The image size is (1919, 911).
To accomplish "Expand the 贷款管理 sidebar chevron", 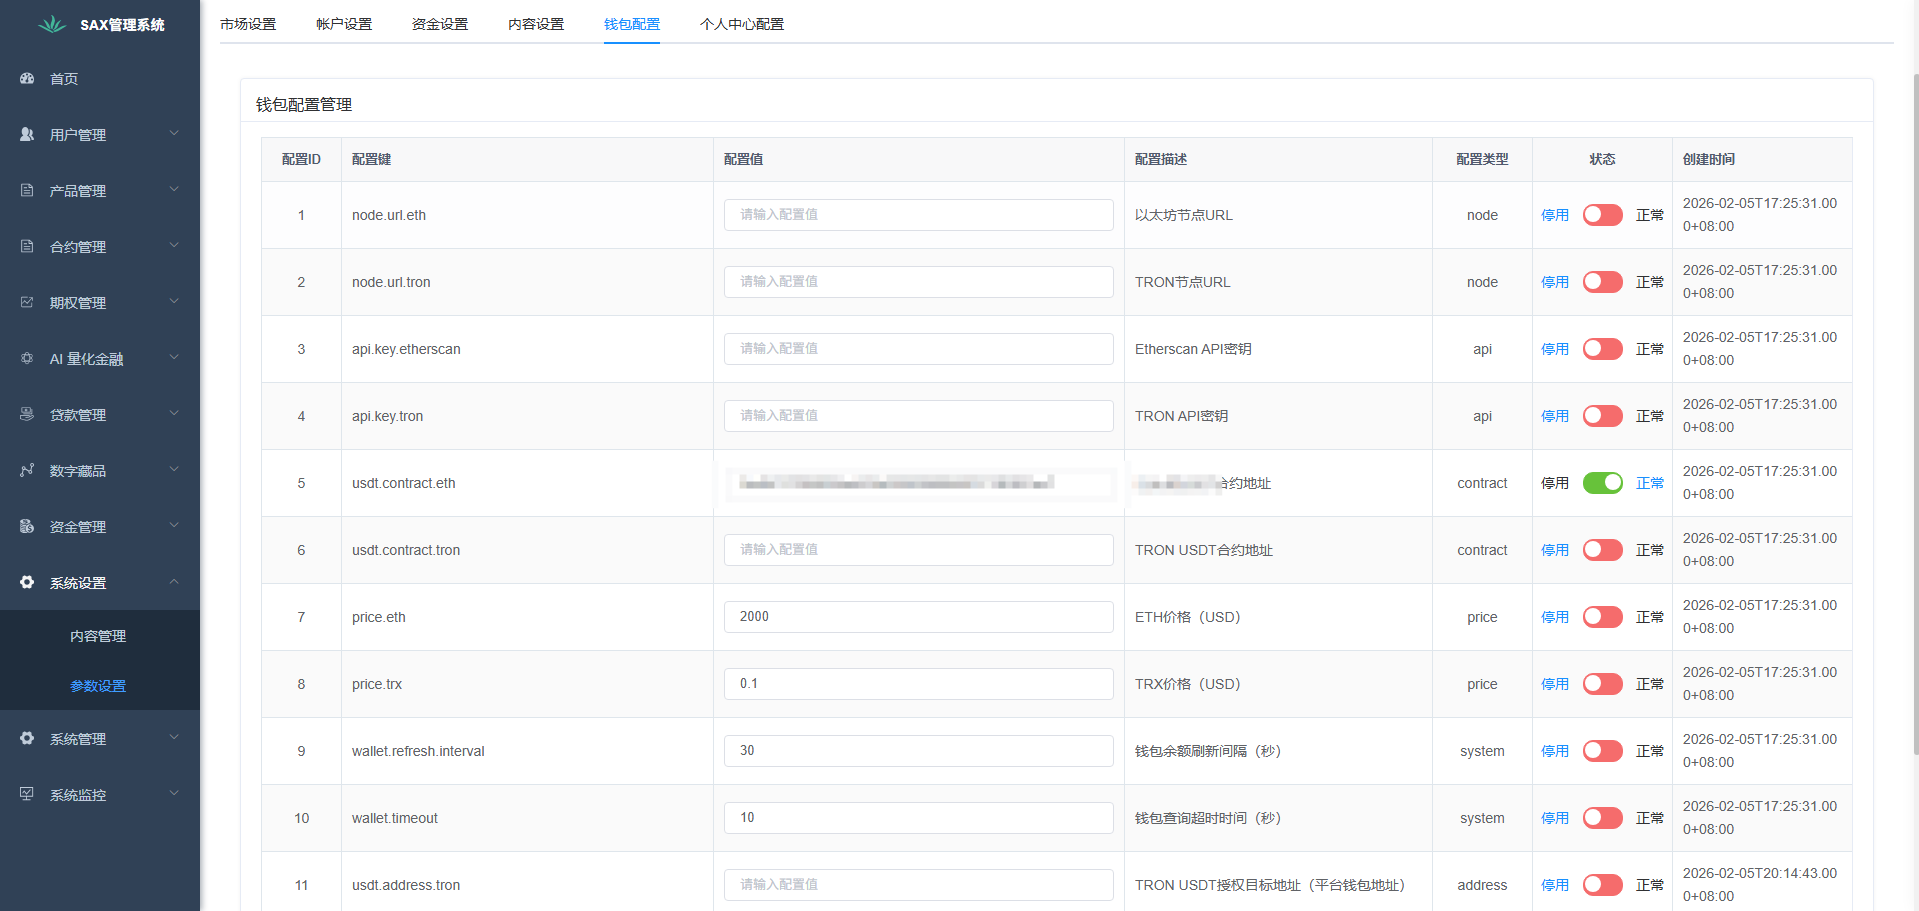I will click(x=174, y=414).
